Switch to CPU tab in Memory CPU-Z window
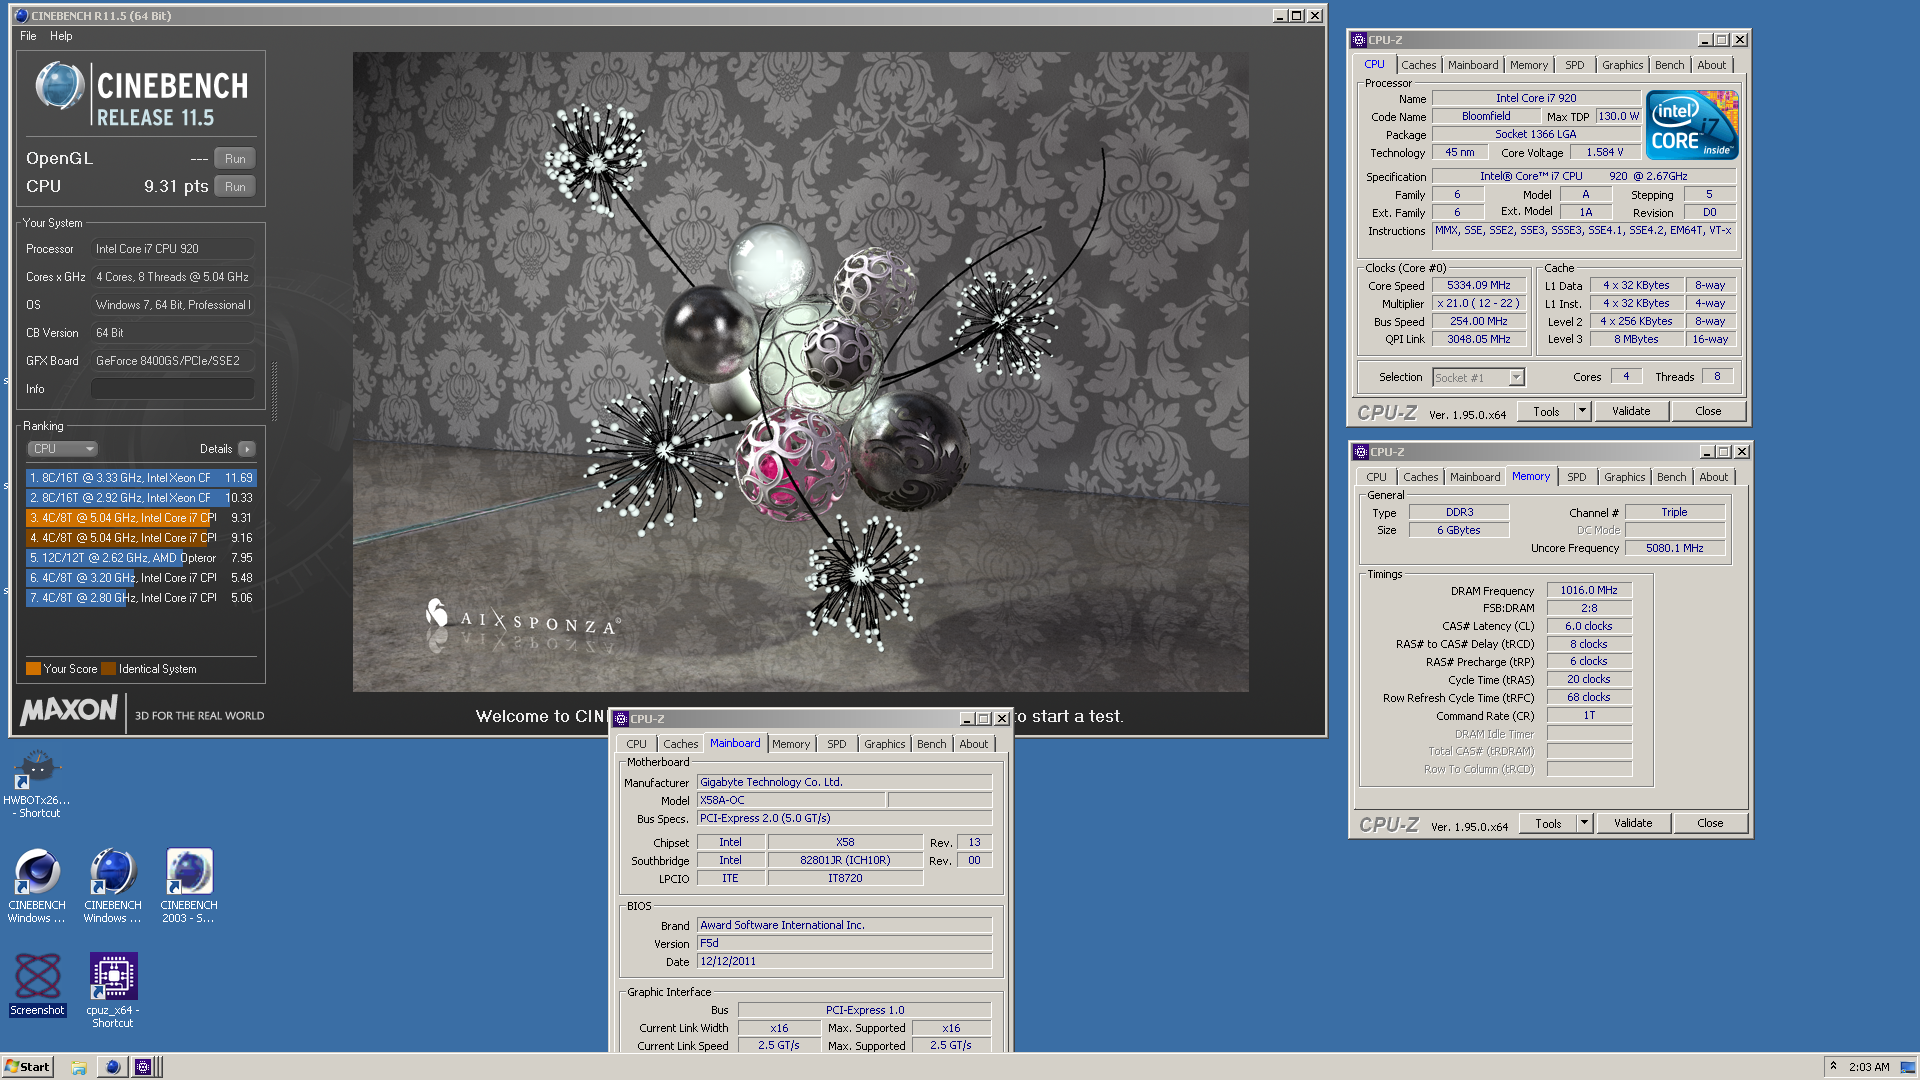This screenshot has height=1080, width=1920. click(1376, 477)
